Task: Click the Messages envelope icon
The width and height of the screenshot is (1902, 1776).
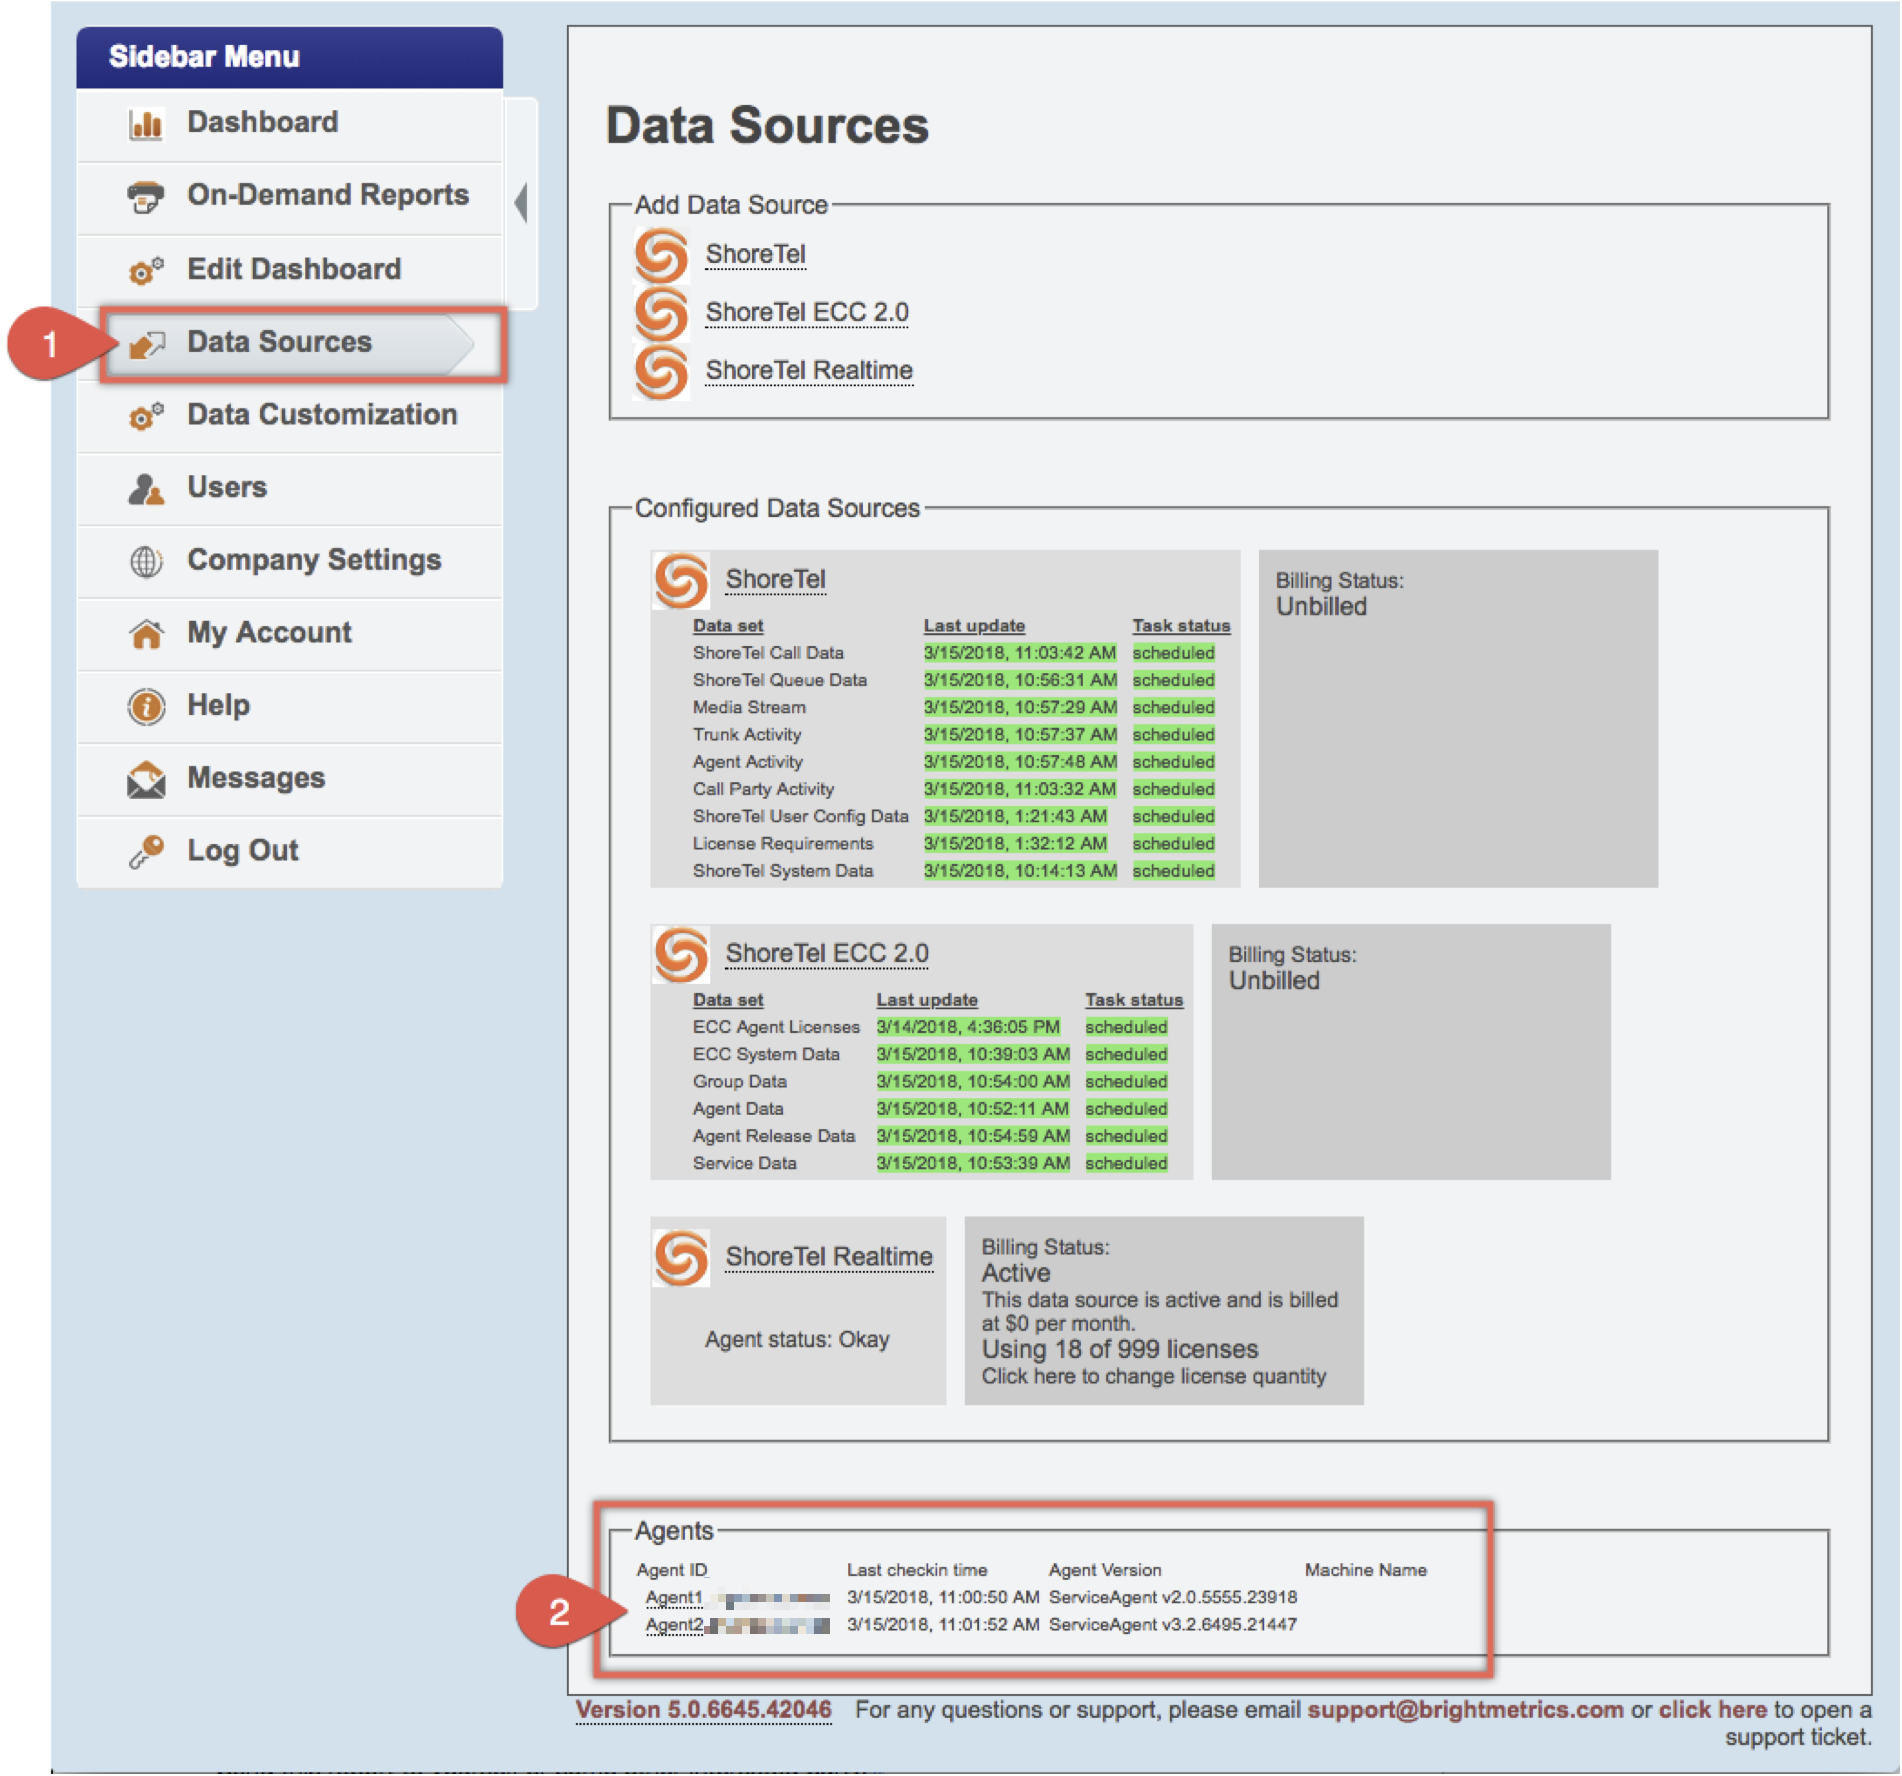Action: pyautogui.click(x=146, y=779)
